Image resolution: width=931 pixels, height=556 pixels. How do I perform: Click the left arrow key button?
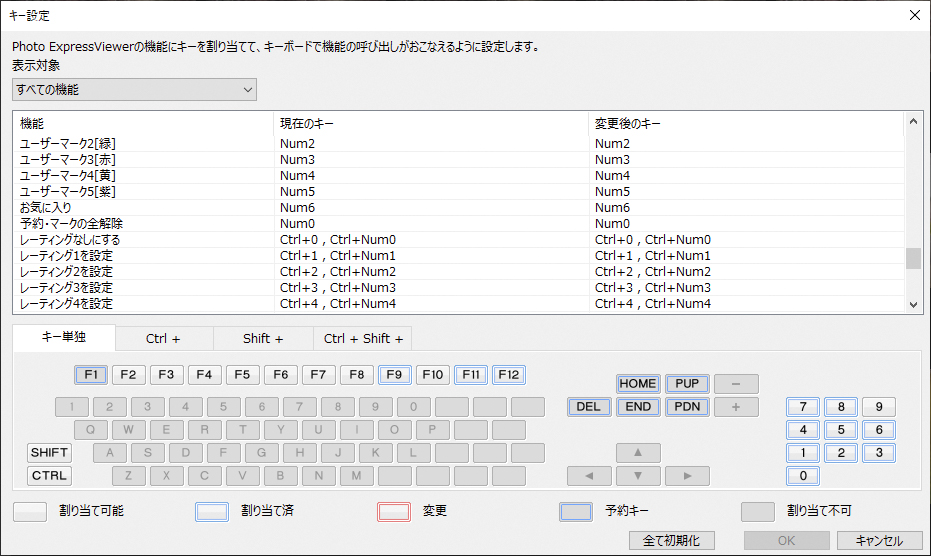coord(588,476)
